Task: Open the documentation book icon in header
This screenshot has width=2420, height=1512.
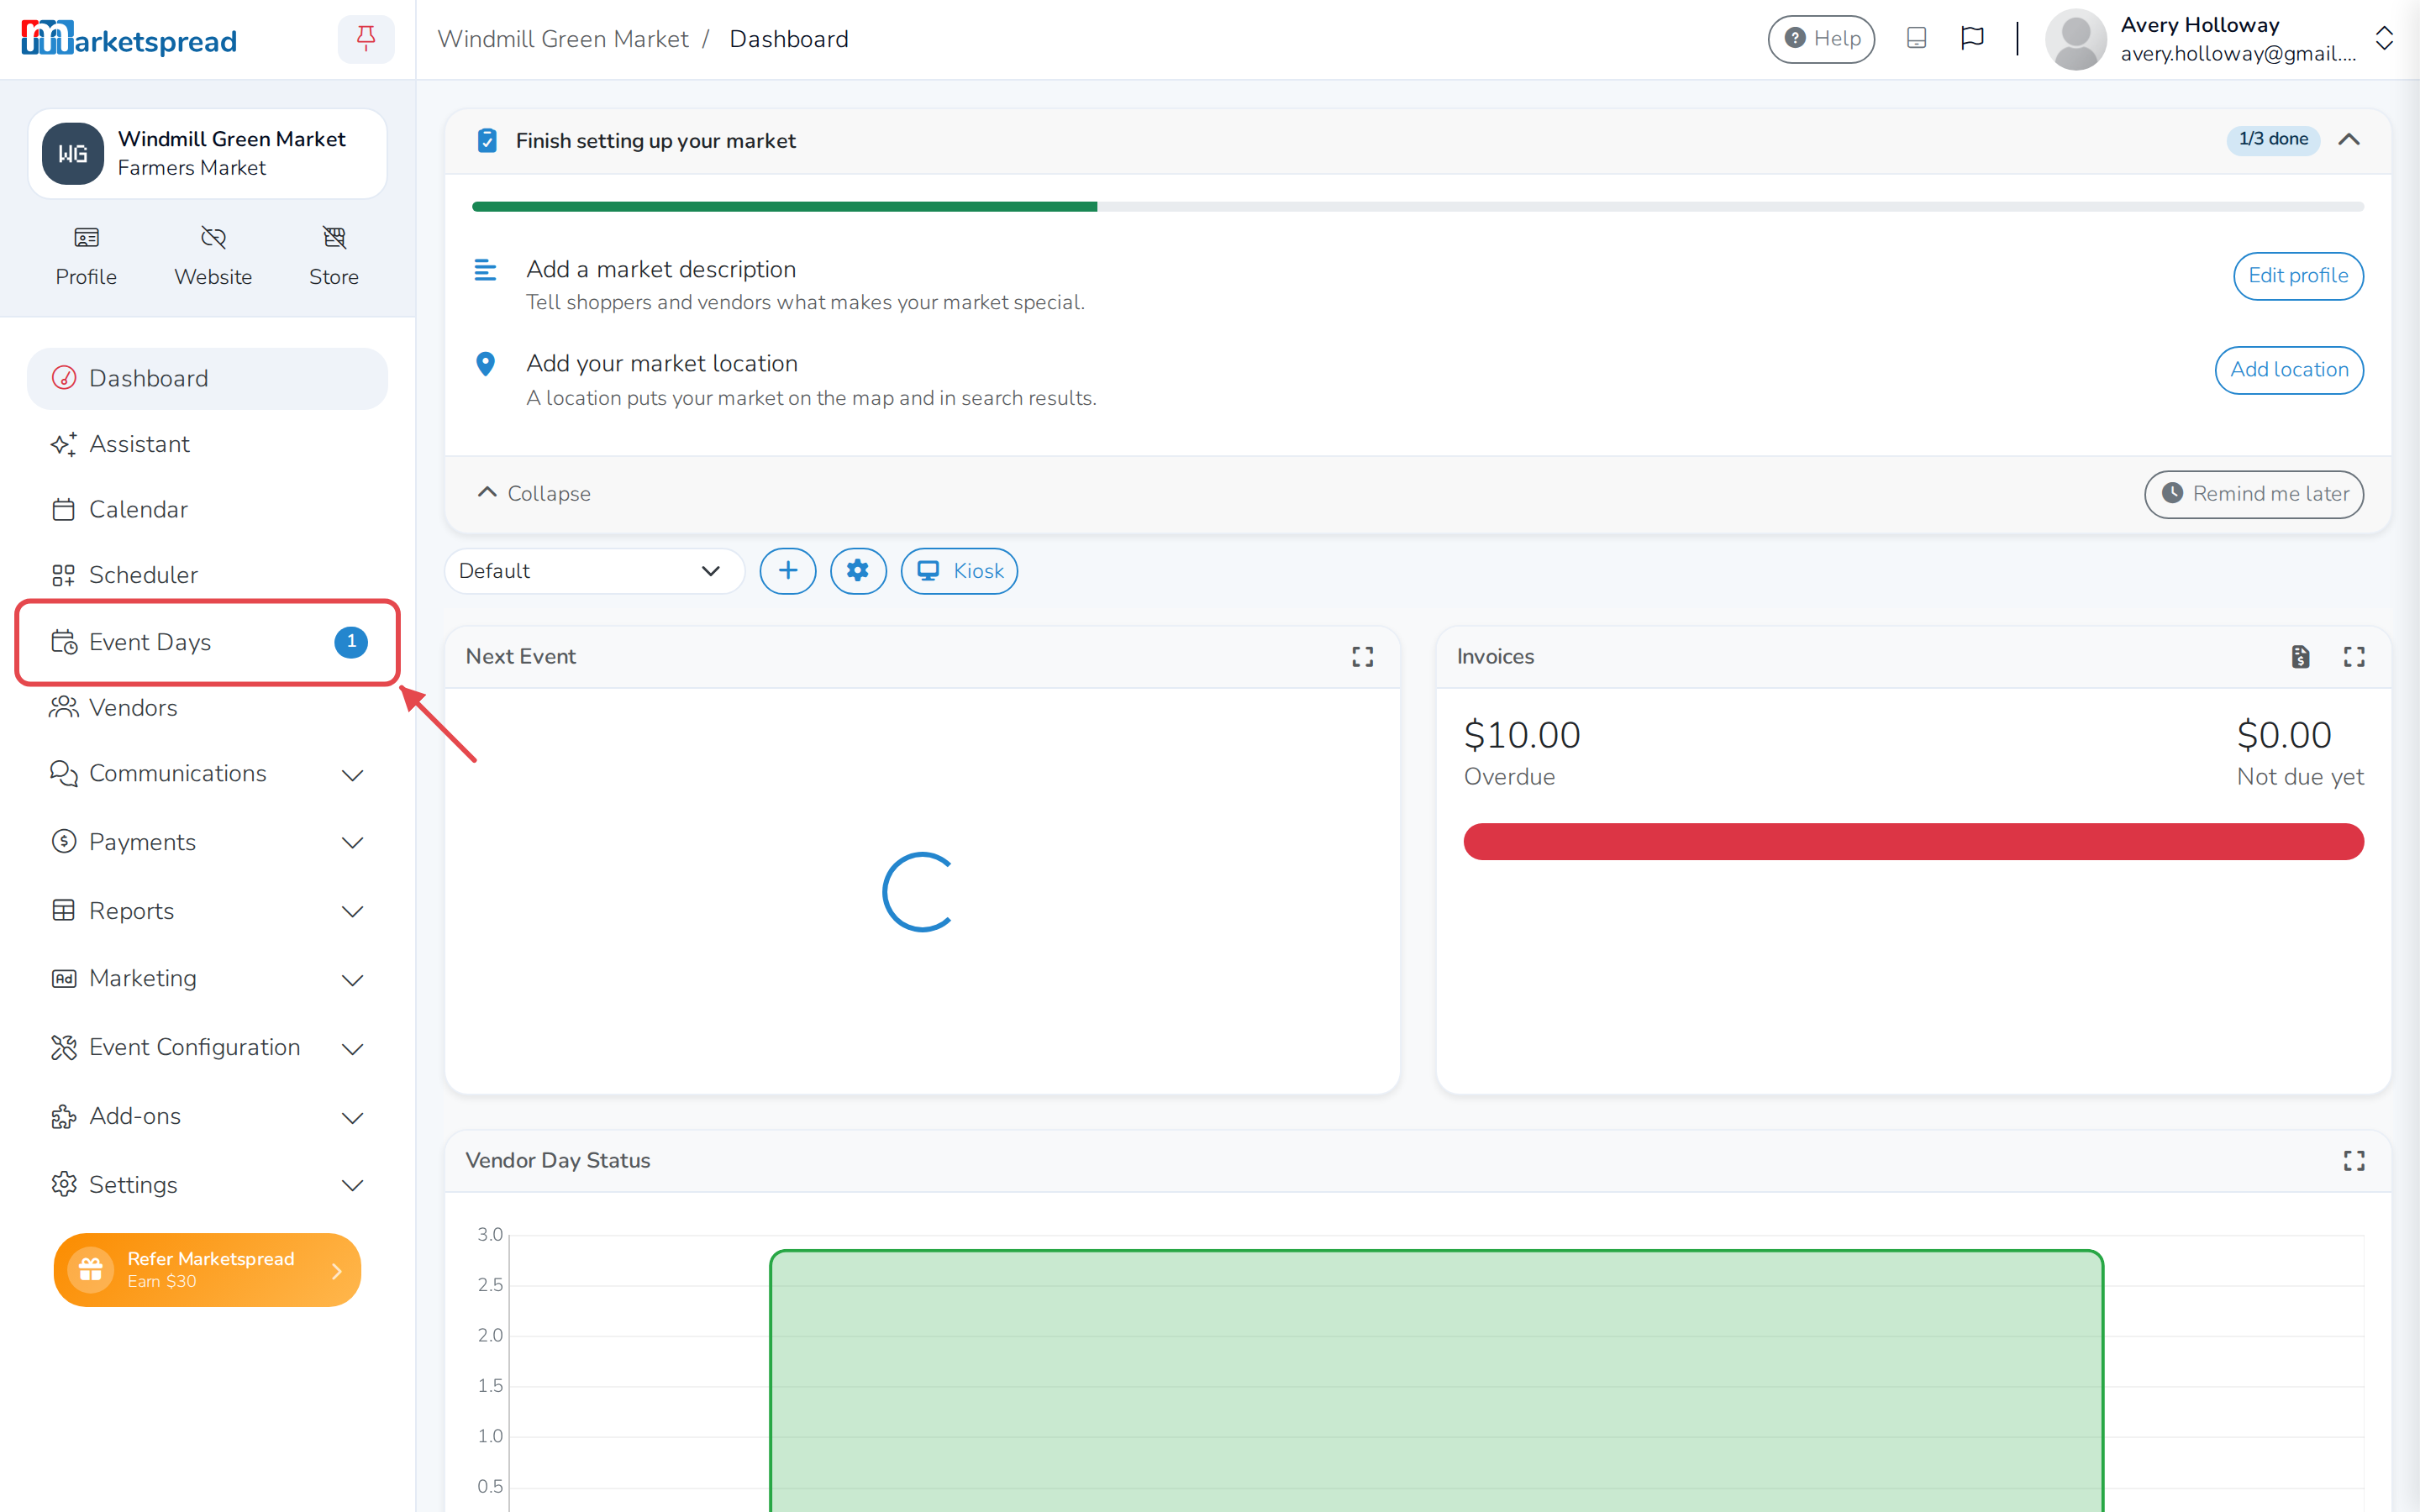Action: click(1916, 38)
